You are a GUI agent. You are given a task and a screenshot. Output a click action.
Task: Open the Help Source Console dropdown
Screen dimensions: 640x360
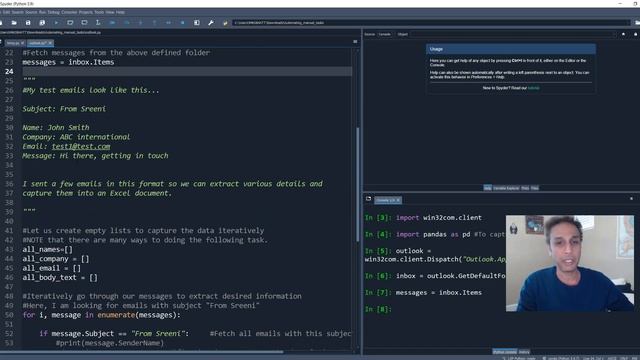(x=384, y=34)
